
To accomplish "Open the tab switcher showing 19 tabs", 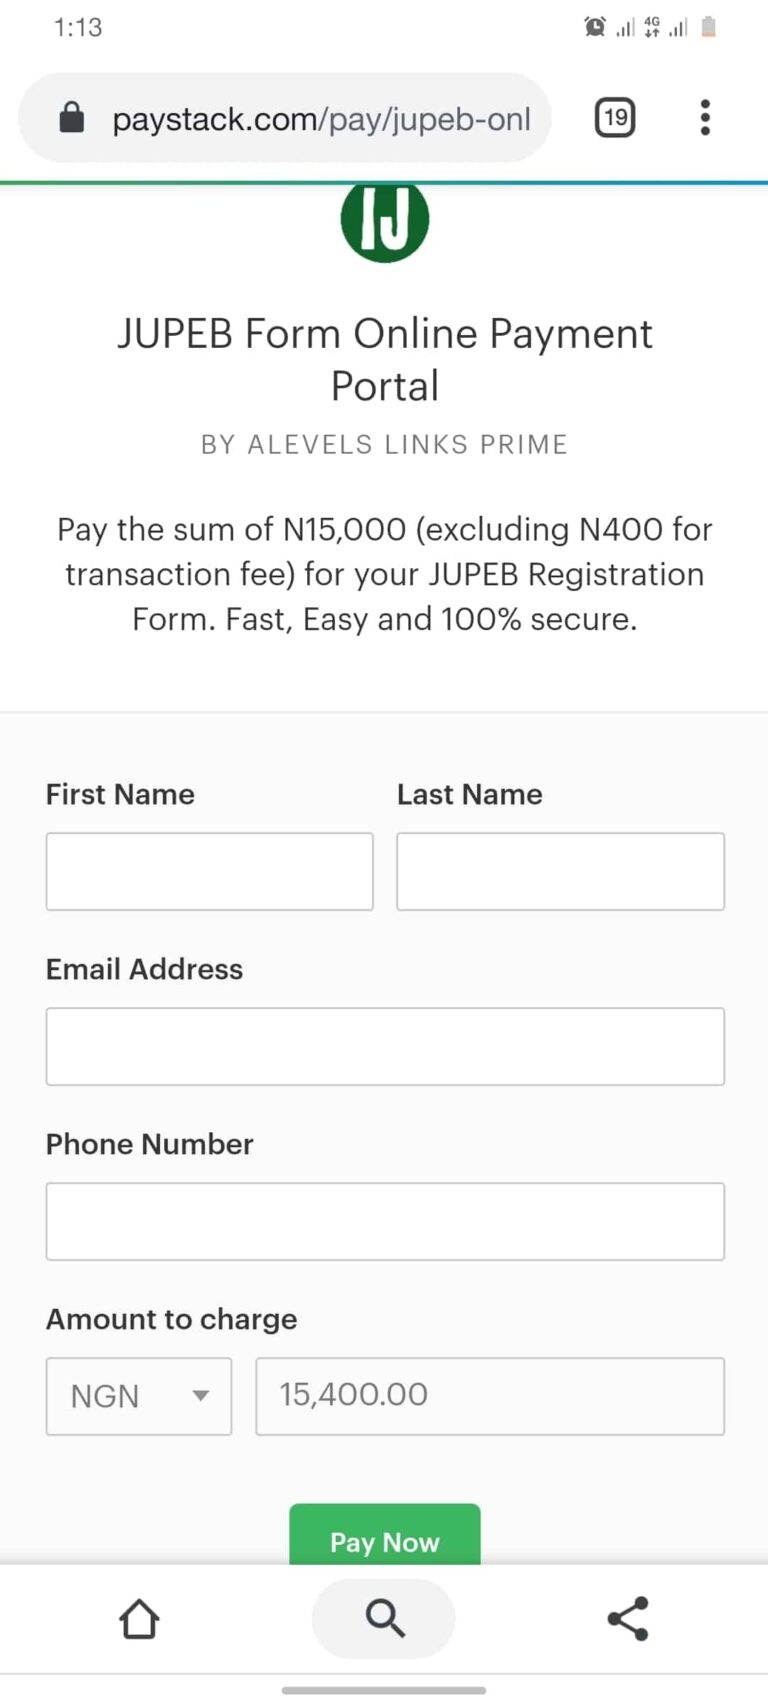I will click(615, 118).
